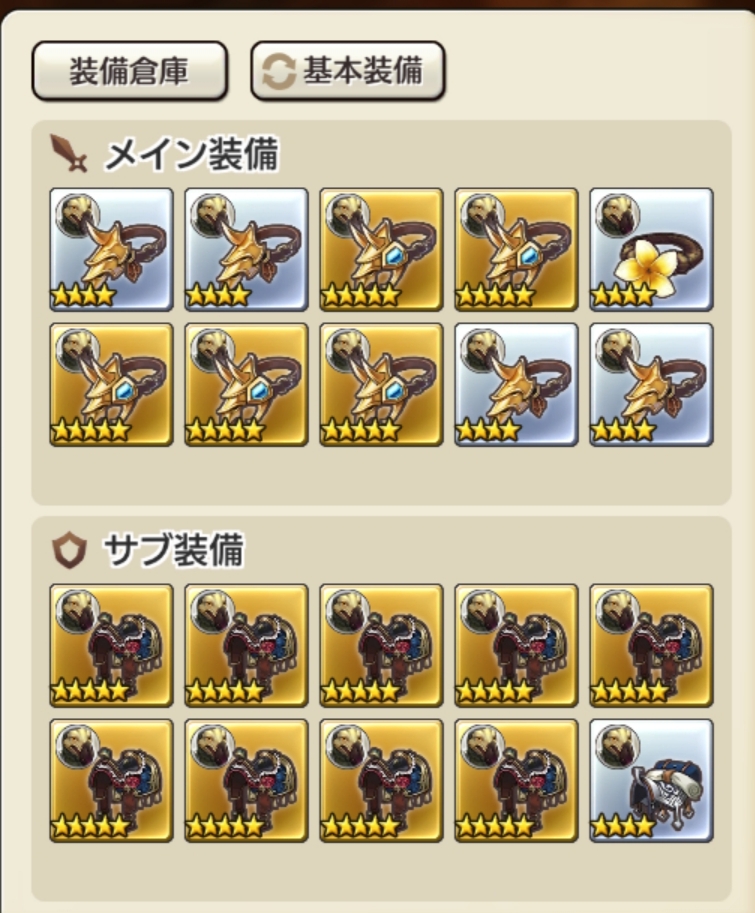
Task: Open the 装備倉庫 equipment storage button
Action: point(129,71)
